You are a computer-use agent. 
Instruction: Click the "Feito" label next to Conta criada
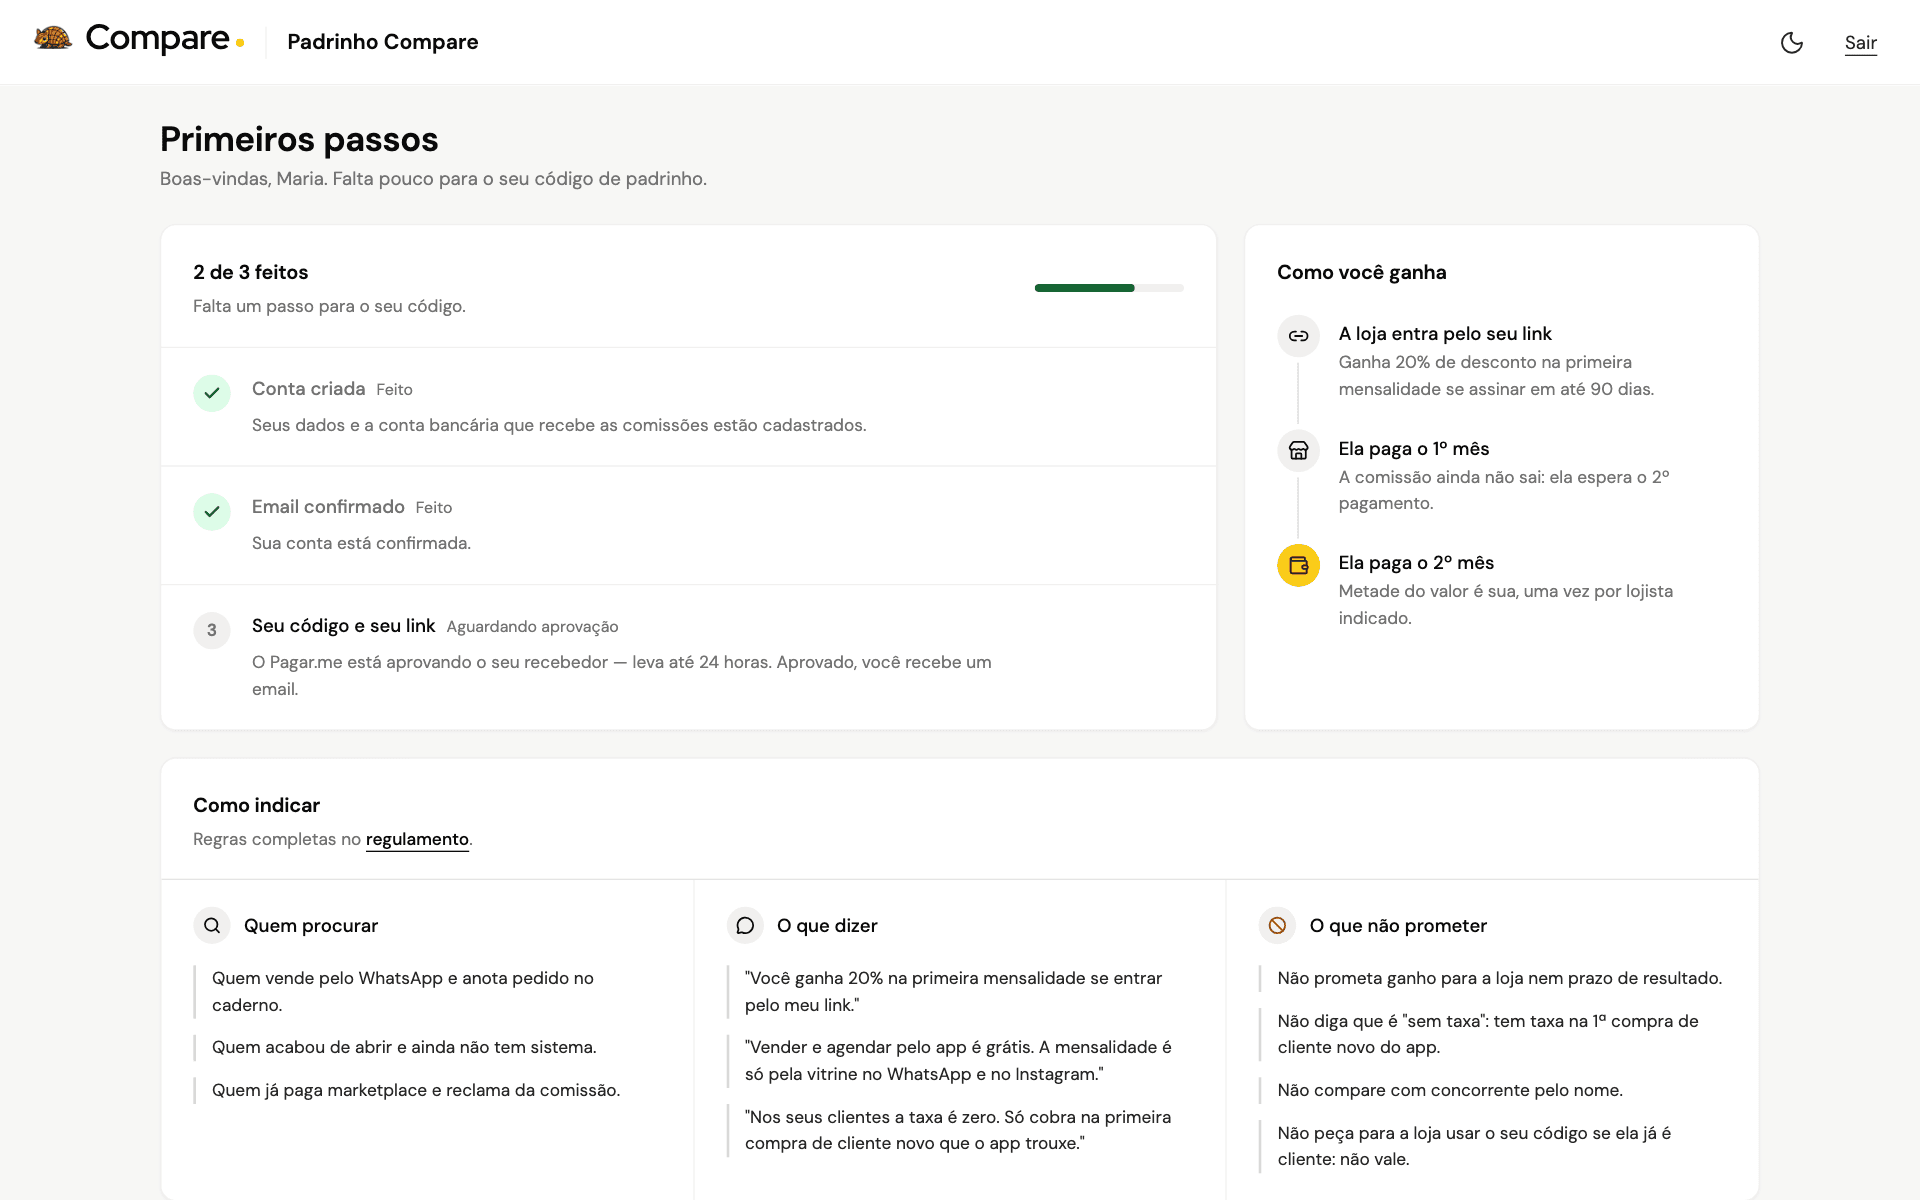pos(394,390)
